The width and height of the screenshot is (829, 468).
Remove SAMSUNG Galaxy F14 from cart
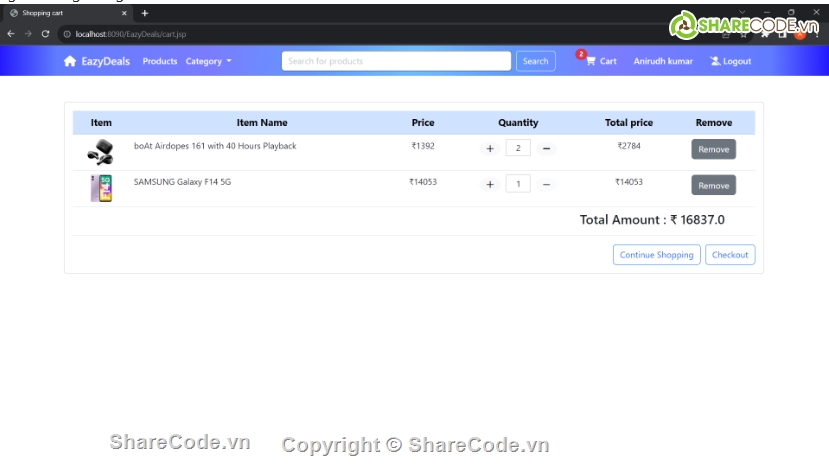713,185
